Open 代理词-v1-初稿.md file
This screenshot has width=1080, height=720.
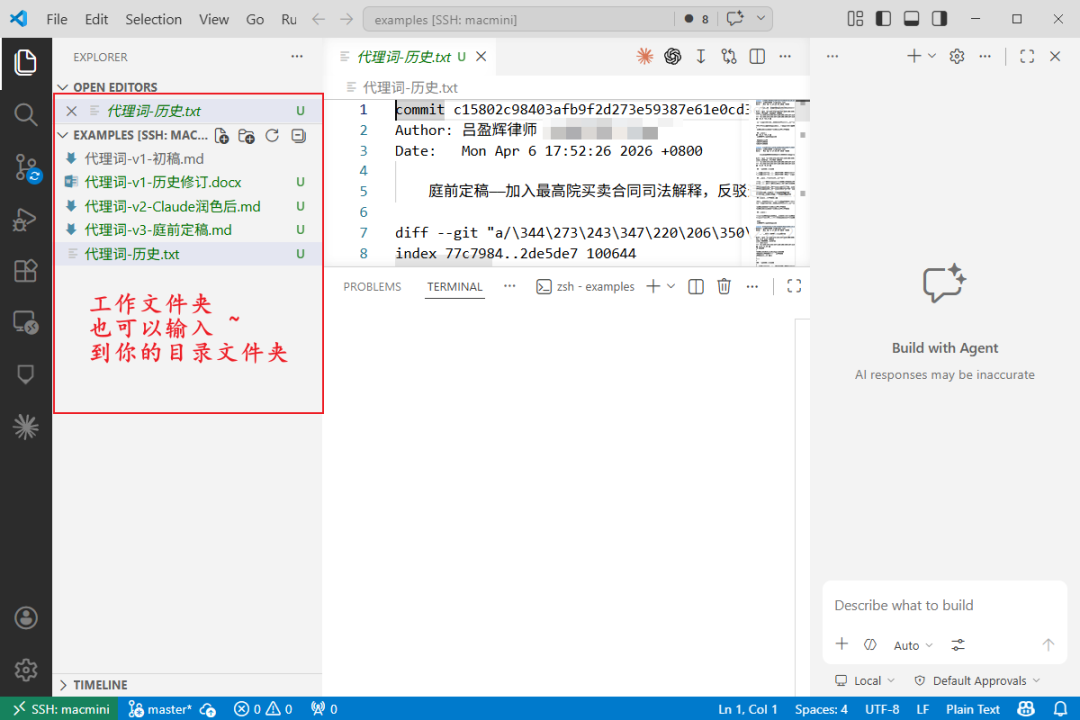pos(187,159)
